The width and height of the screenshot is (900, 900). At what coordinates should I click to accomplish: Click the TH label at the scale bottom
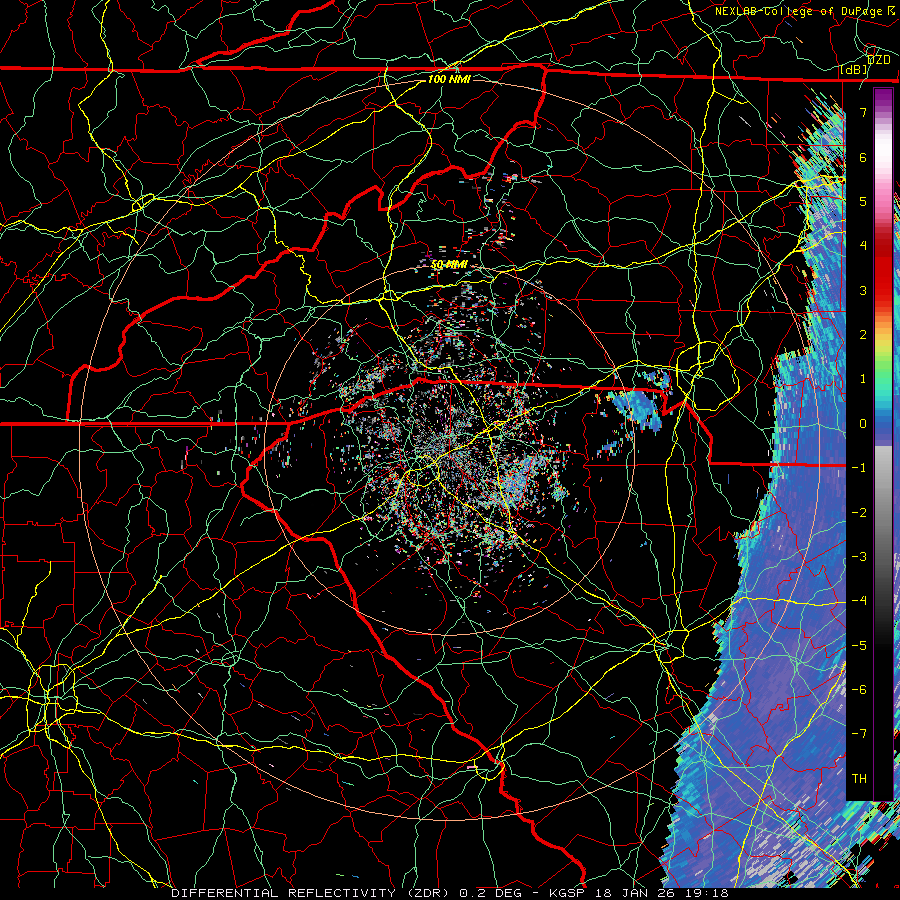[x=859, y=779]
